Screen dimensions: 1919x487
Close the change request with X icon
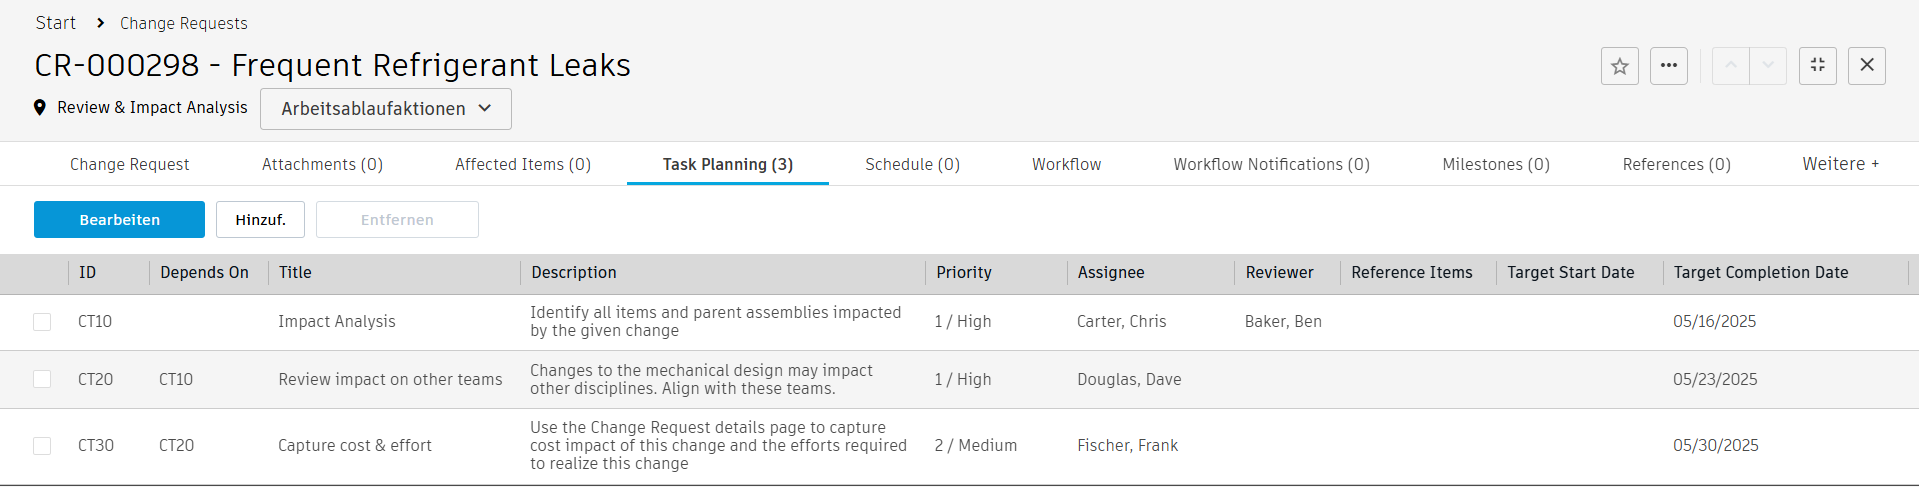(1866, 66)
